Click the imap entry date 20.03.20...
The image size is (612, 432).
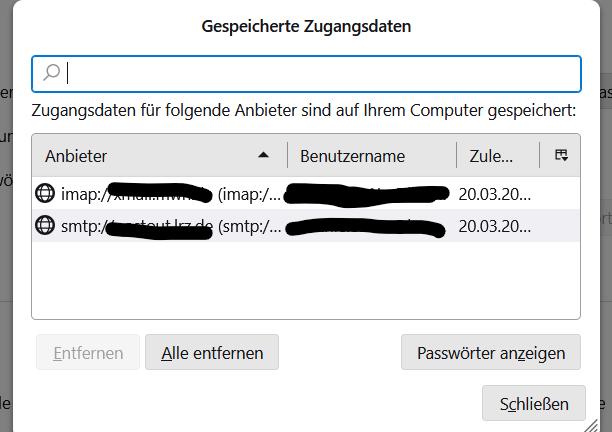pos(495,194)
